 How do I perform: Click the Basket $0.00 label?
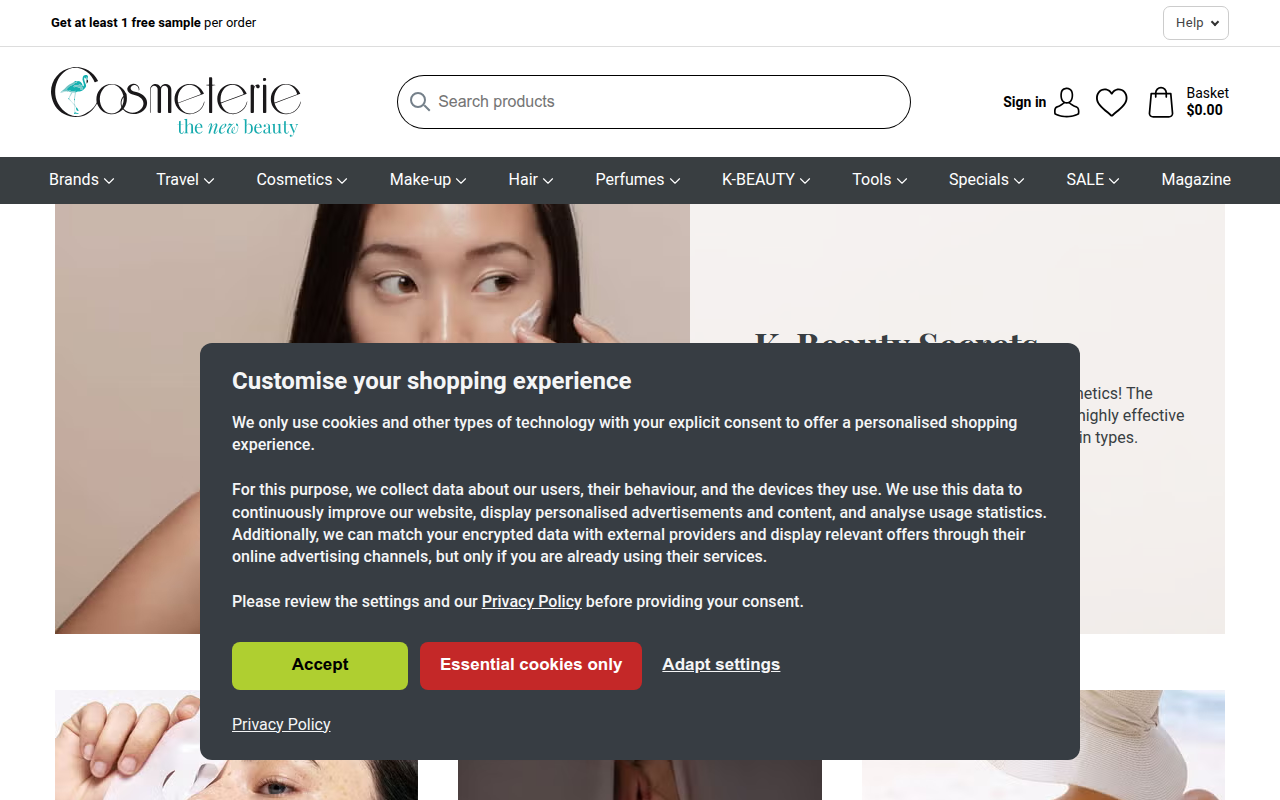[1207, 102]
